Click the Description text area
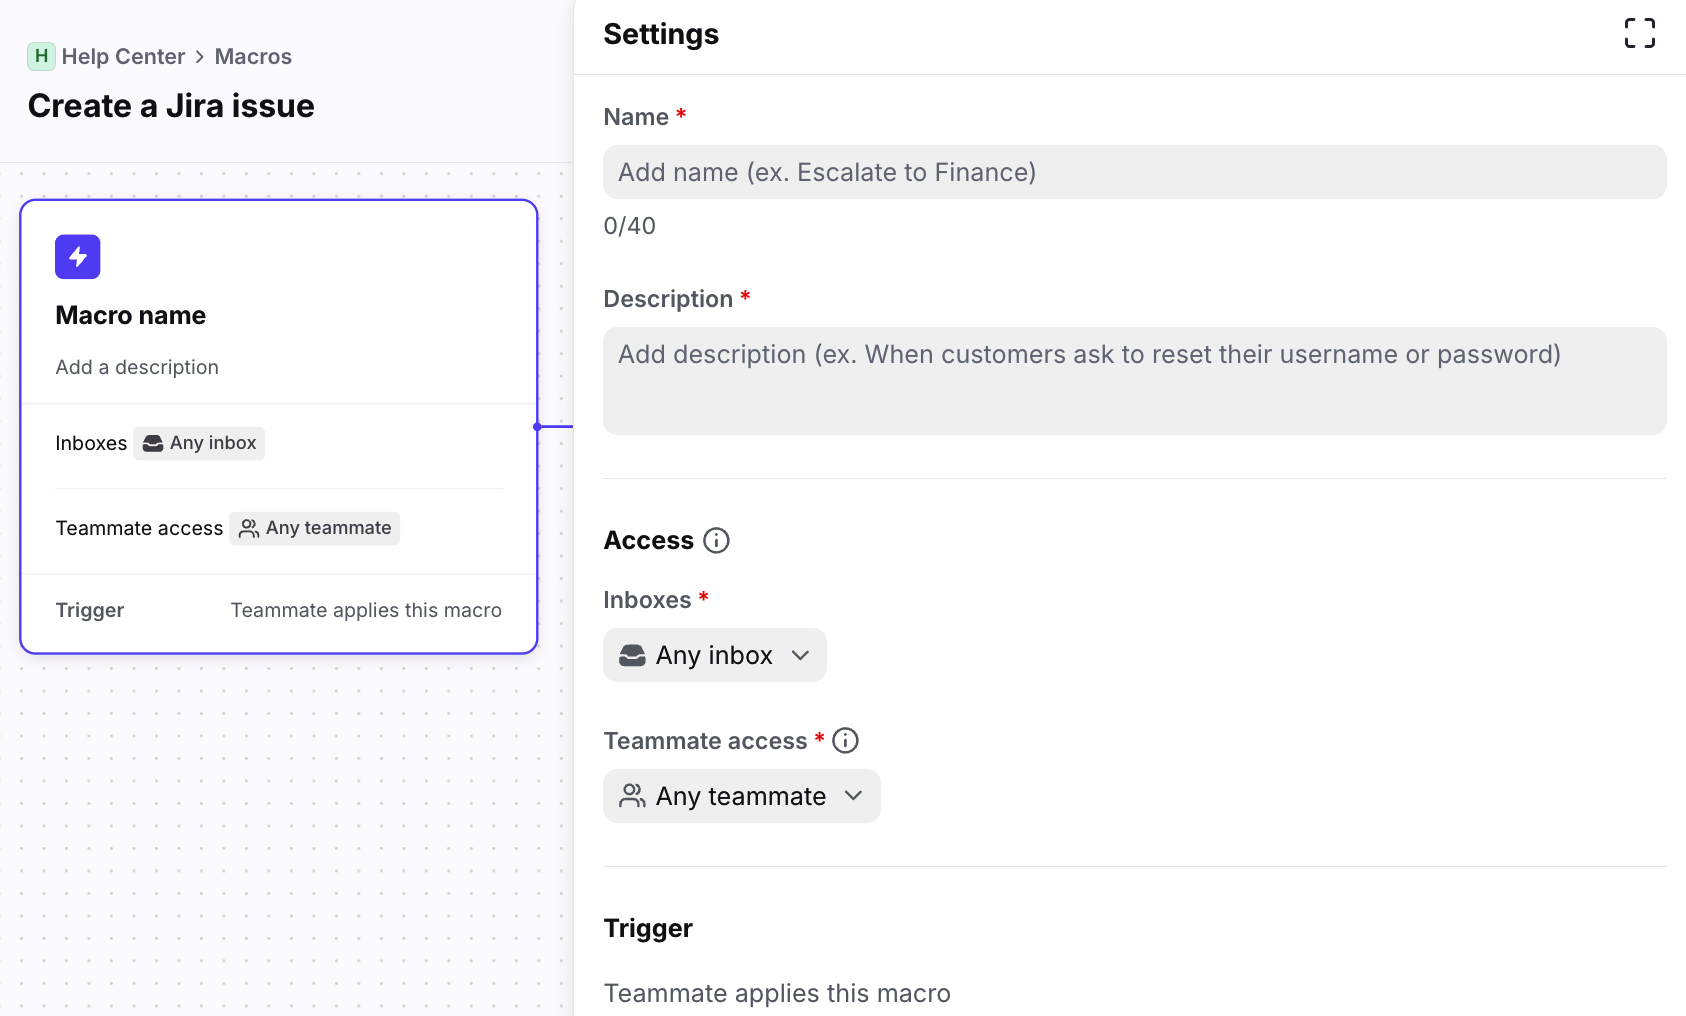This screenshot has height=1016, width=1686. point(1134,380)
